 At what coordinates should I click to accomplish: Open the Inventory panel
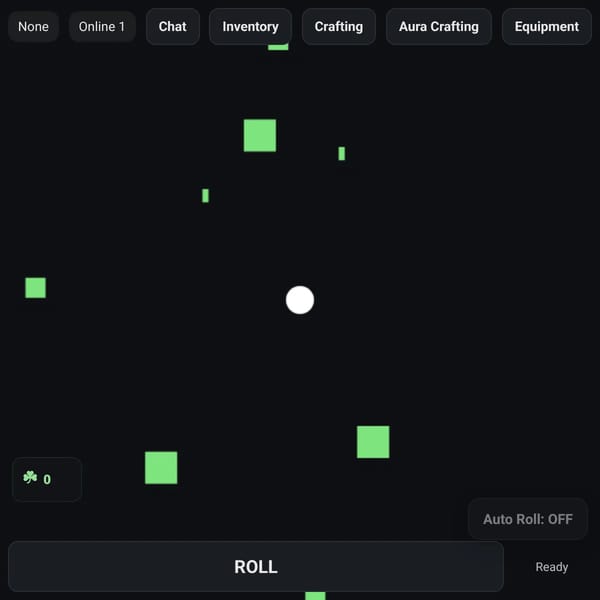tap(250, 26)
